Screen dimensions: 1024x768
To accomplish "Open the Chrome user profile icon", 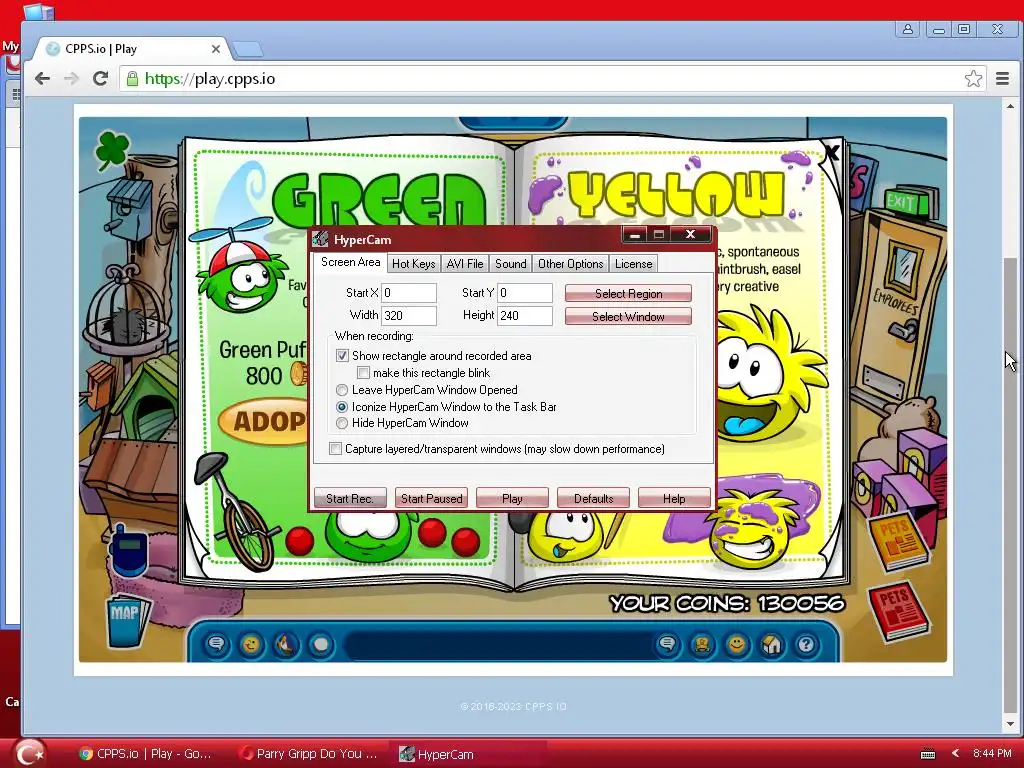I will click(x=908, y=29).
